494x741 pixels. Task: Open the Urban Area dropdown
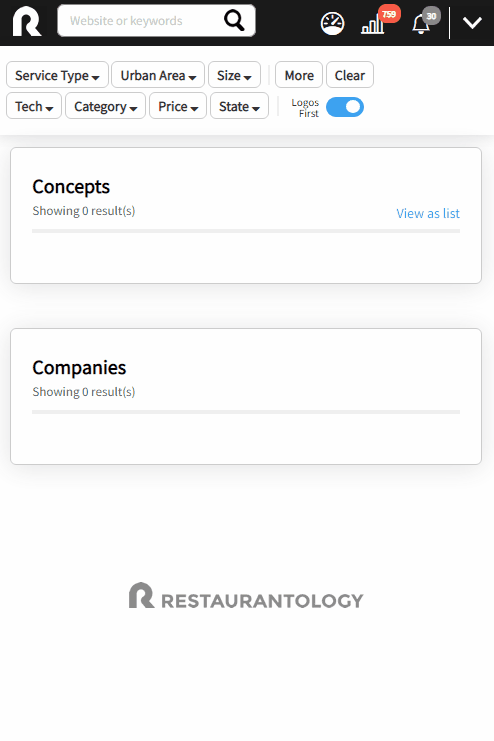[x=158, y=75]
